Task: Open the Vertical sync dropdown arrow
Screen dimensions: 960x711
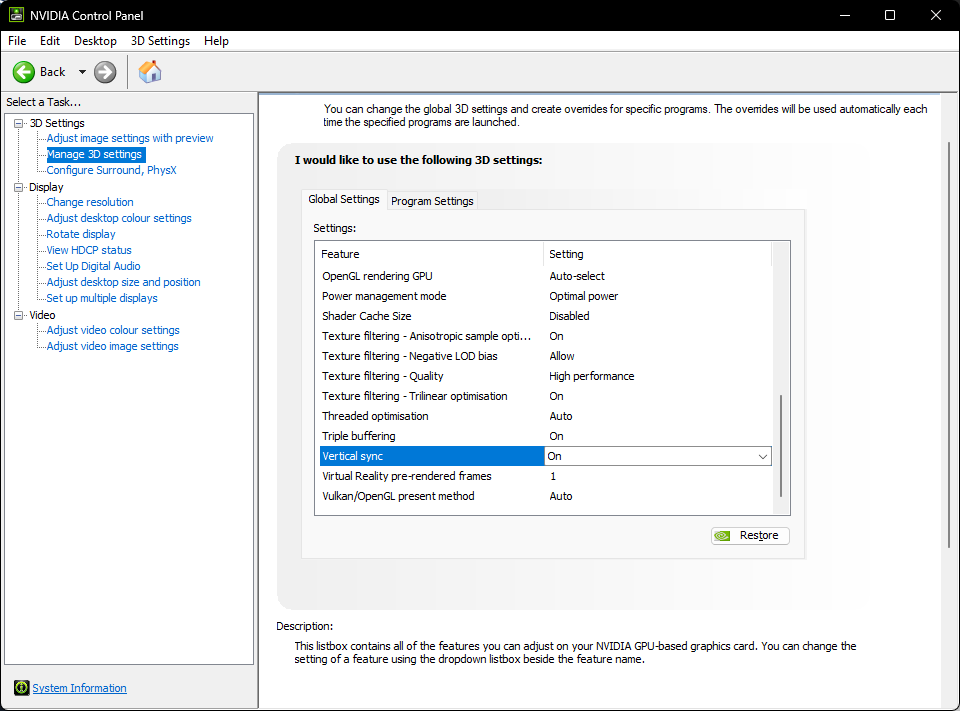Action: tap(763, 456)
